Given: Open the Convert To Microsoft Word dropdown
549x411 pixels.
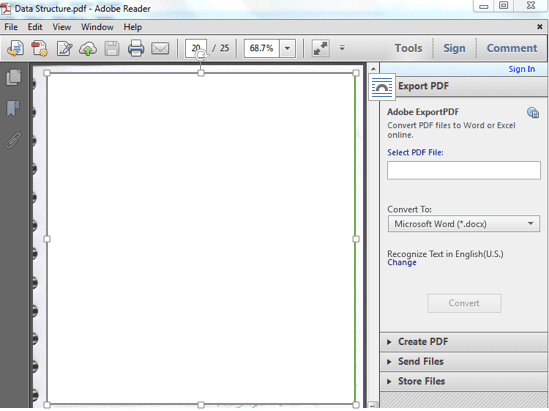Looking at the screenshot, I should coord(464,224).
